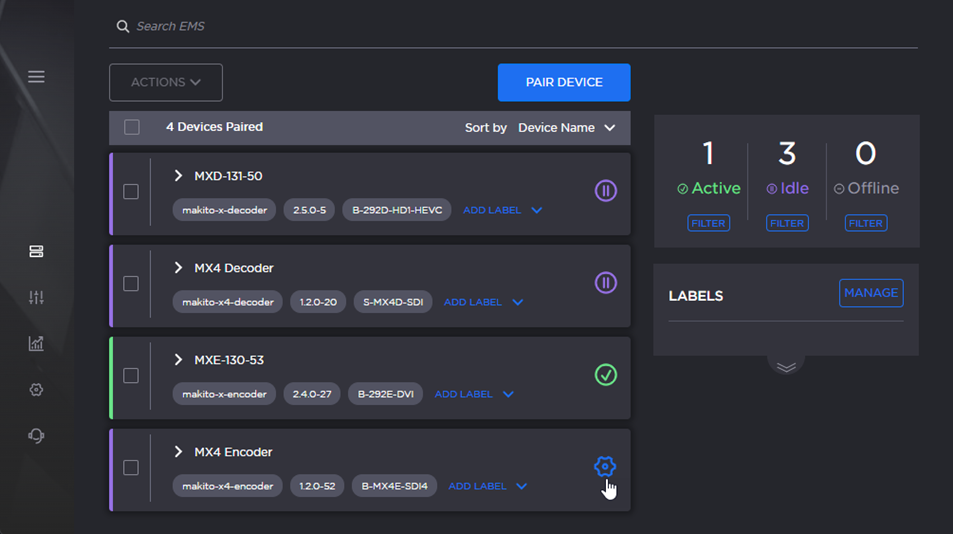Open the hamburger menu in sidebar
Image resolution: width=953 pixels, height=534 pixels.
[36, 77]
